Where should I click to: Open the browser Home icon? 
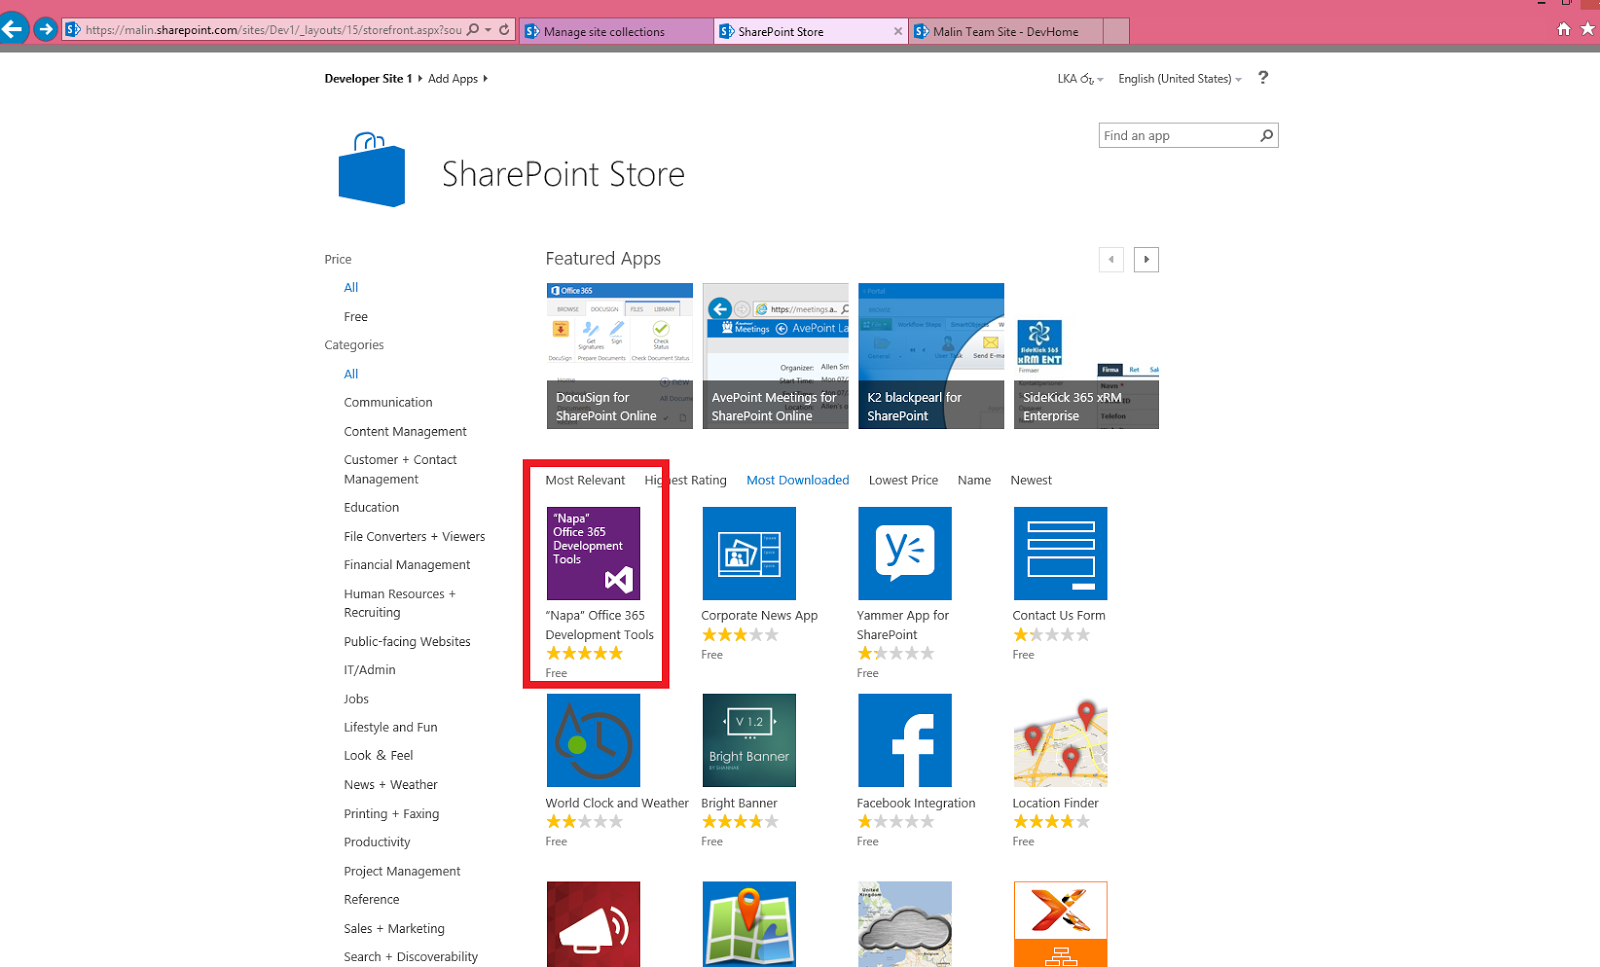tap(1564, 29)
